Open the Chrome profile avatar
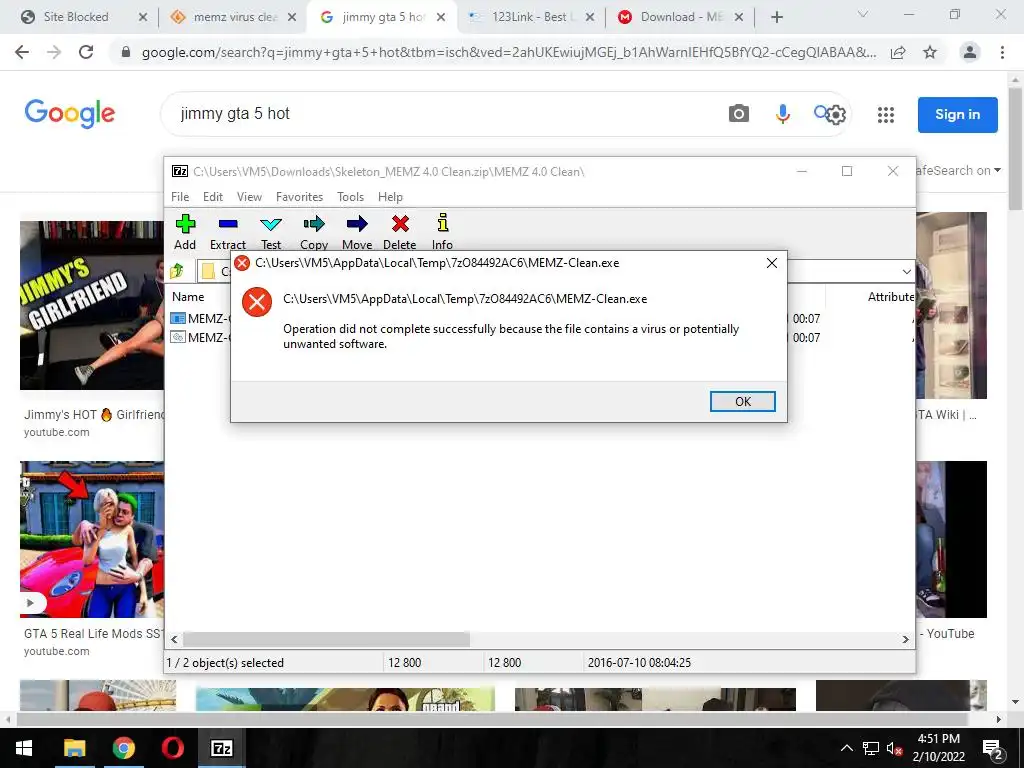Image resolution: width=1024 pixels, height=768 pixels. (x=970, y=52)
